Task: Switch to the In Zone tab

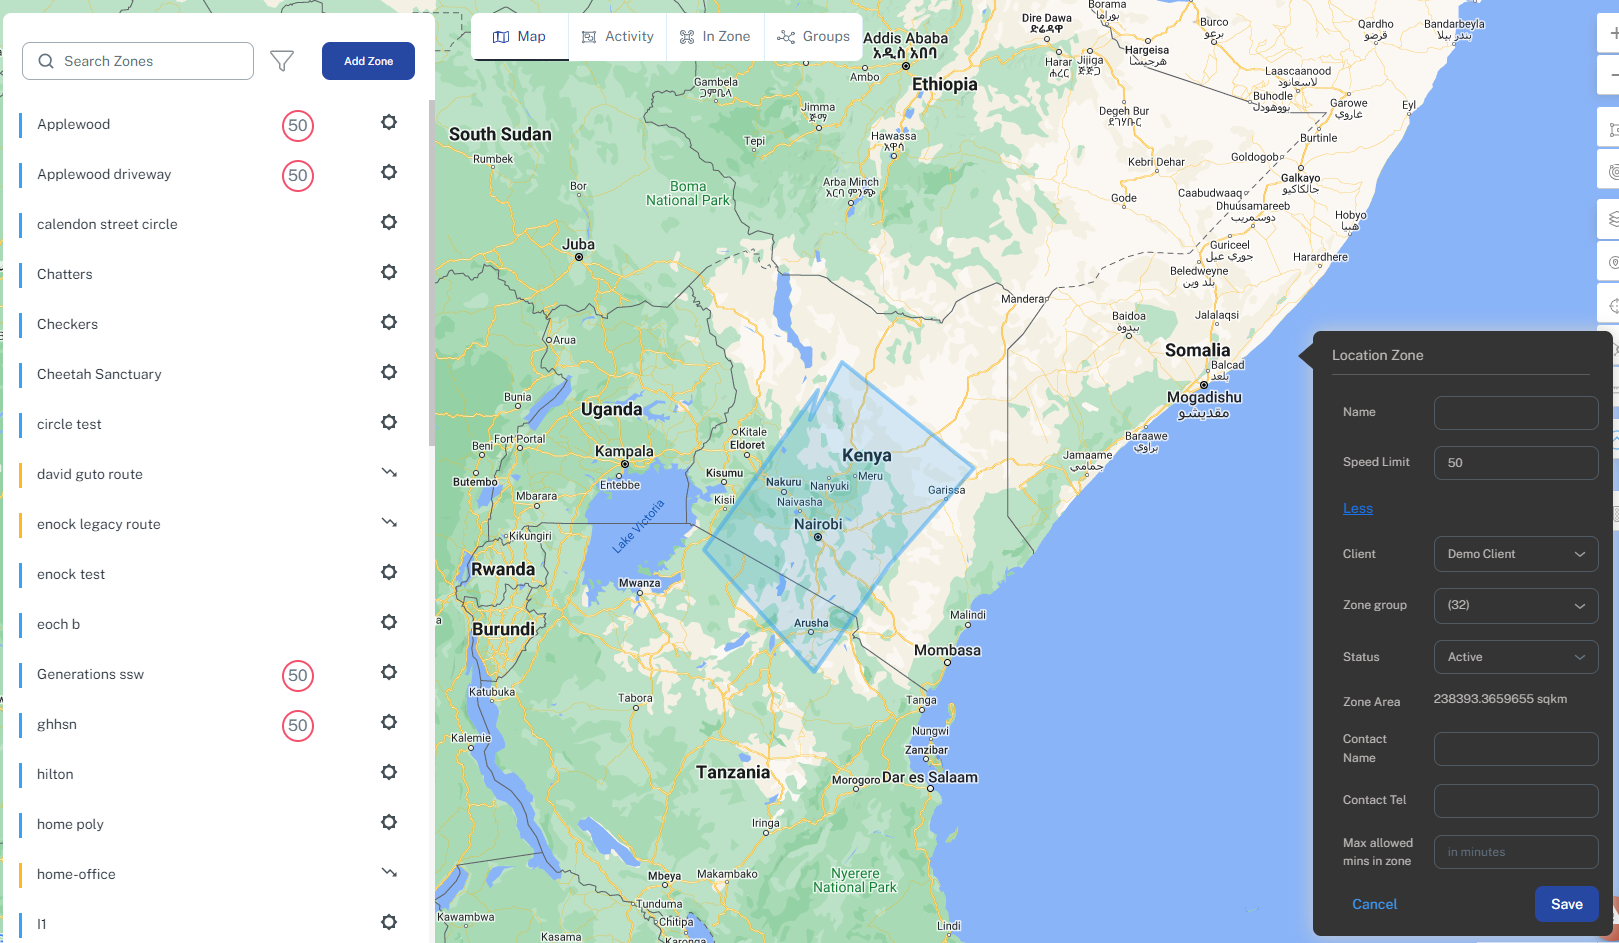Action: tap(715, 37)
